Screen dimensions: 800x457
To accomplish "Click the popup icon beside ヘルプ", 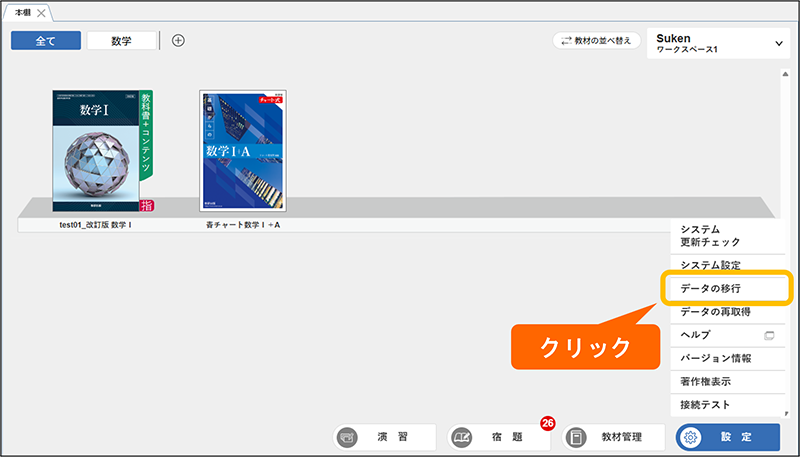I will [770, 335].
